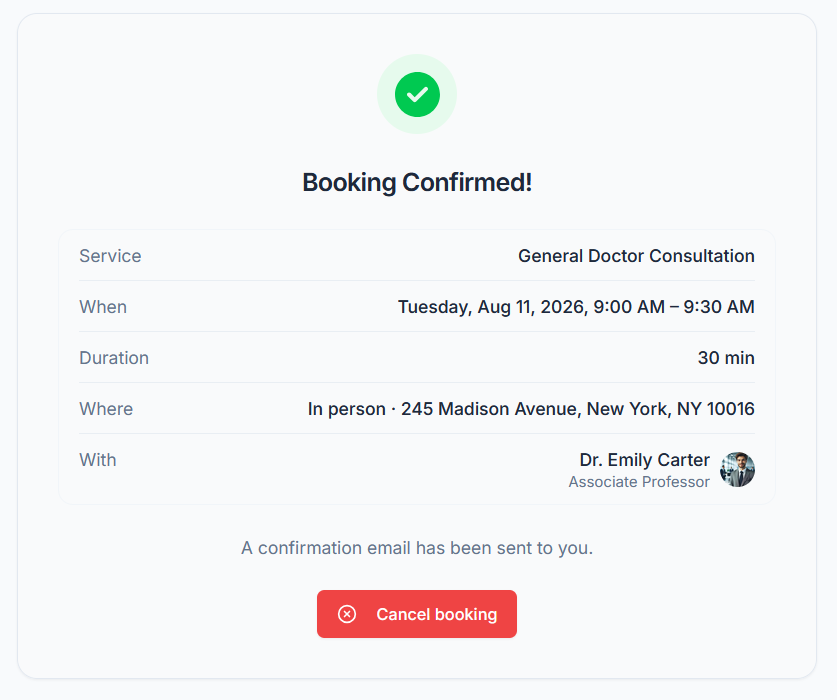
Task: Click the 9:30 AM end time text
Action: (718, 307)
